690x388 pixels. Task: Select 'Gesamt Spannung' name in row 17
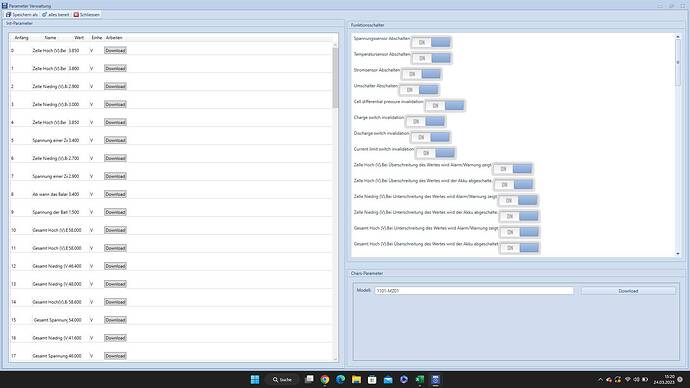pyautogui.click(x=50, y=356)
